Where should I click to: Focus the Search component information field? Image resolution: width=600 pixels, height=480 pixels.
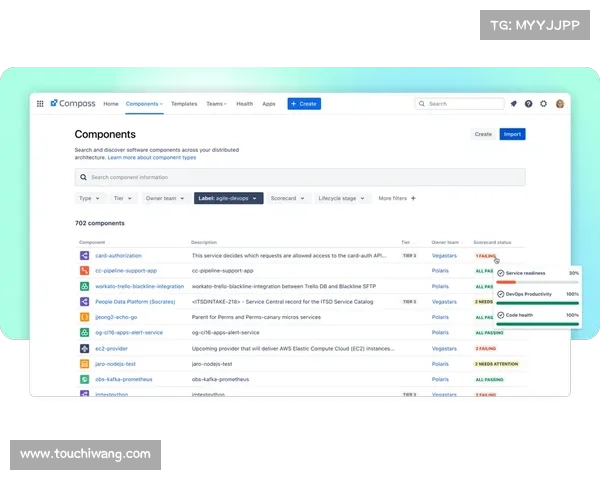tap(300, 177)
